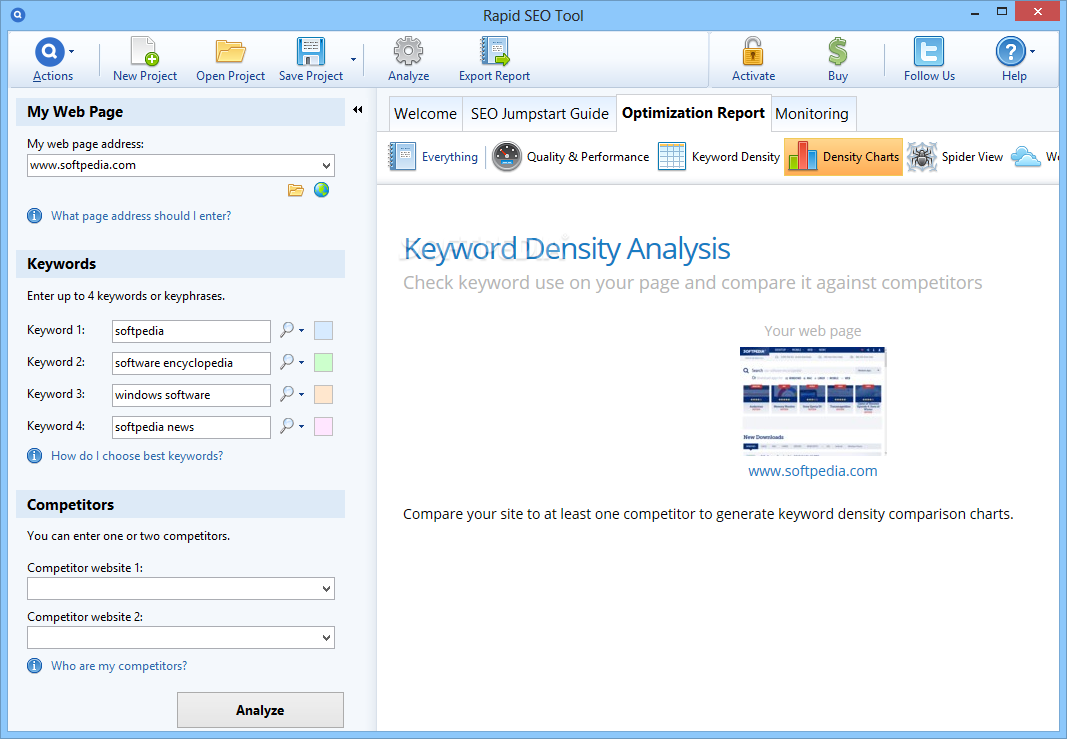Open the SEO Jumpstart Guide tab

click(x=540, y=114)
